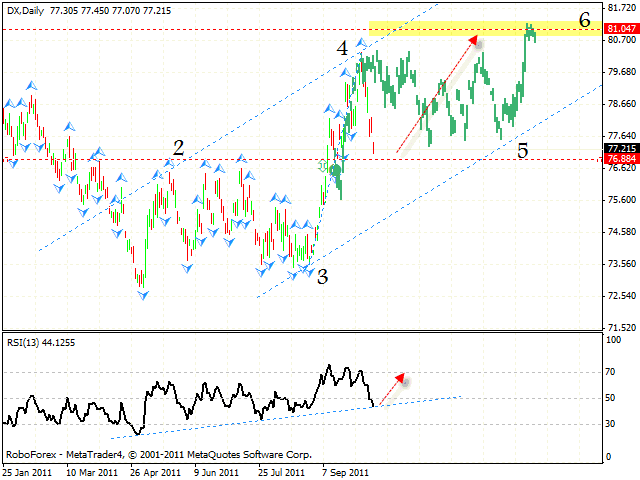Click wave label 2 above the horizontal line
Image resolution: width=640 pixels, height=480 pixels.
click(178, 148)
